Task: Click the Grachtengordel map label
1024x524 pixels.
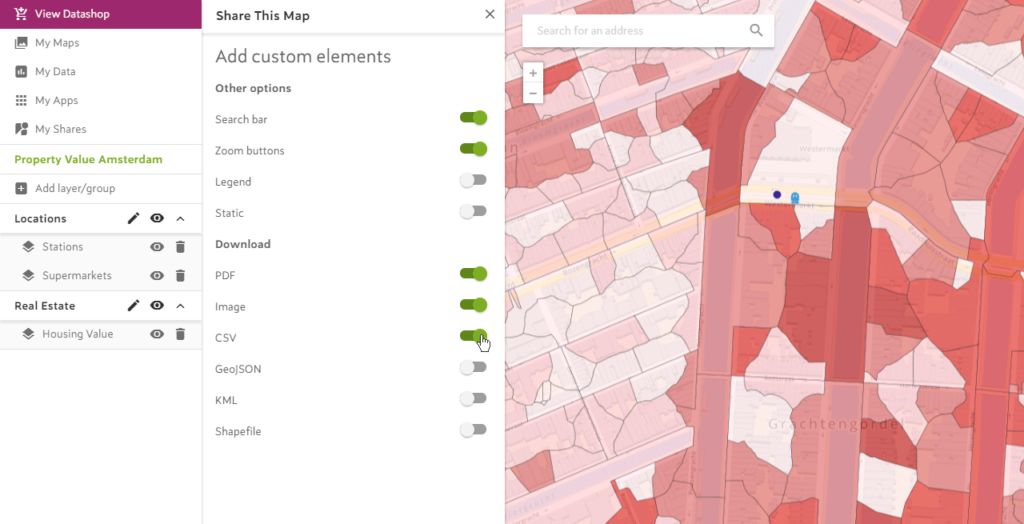Action: click(x=837, y=425)
